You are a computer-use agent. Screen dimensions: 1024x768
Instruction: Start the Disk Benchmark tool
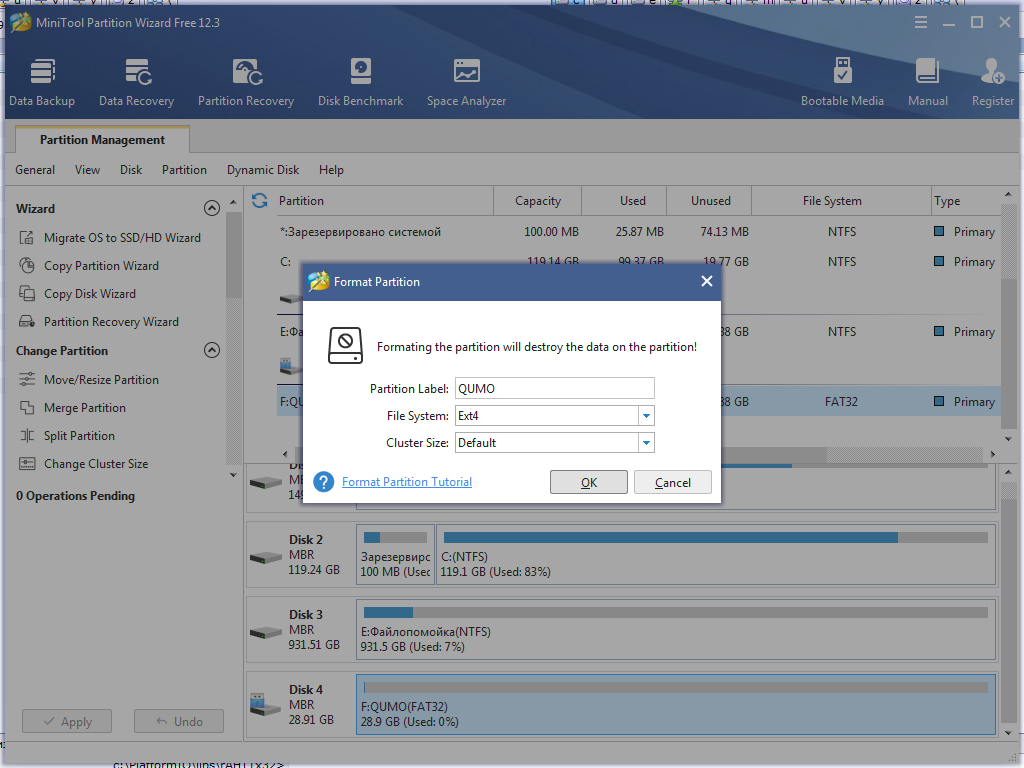point(360,83)
